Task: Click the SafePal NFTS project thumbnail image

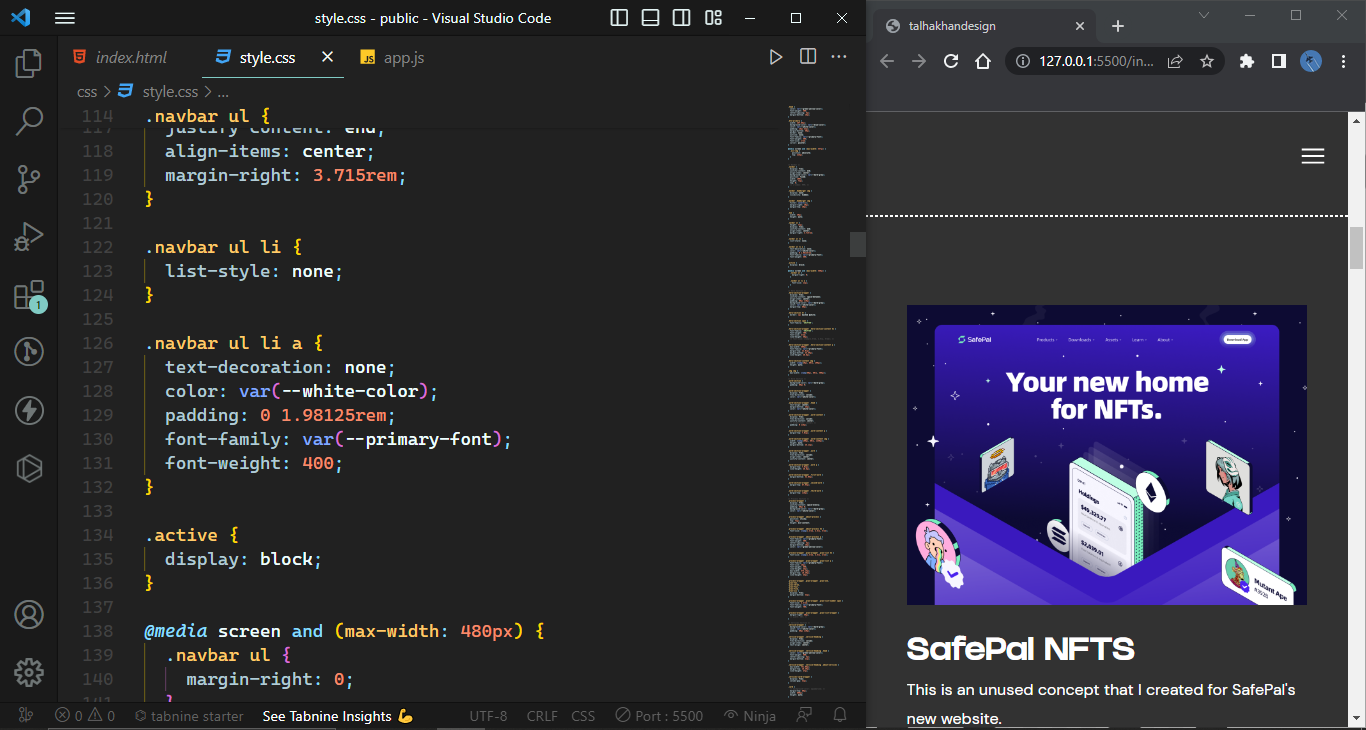Action: (x=1106, y=455)
